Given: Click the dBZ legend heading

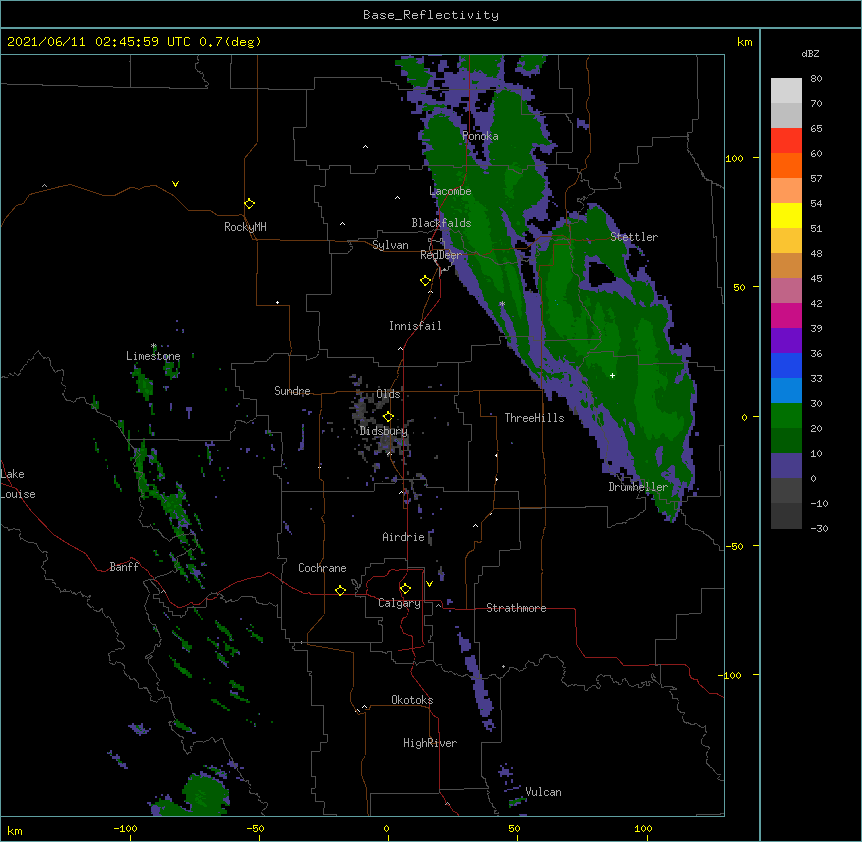Looking at the screenshot, I should 810,53.
